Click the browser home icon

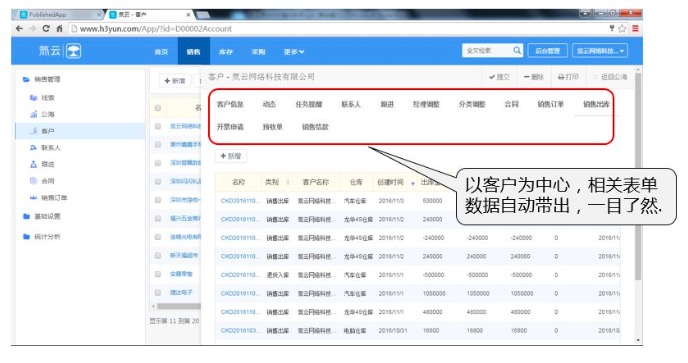(x=59, y=29)
